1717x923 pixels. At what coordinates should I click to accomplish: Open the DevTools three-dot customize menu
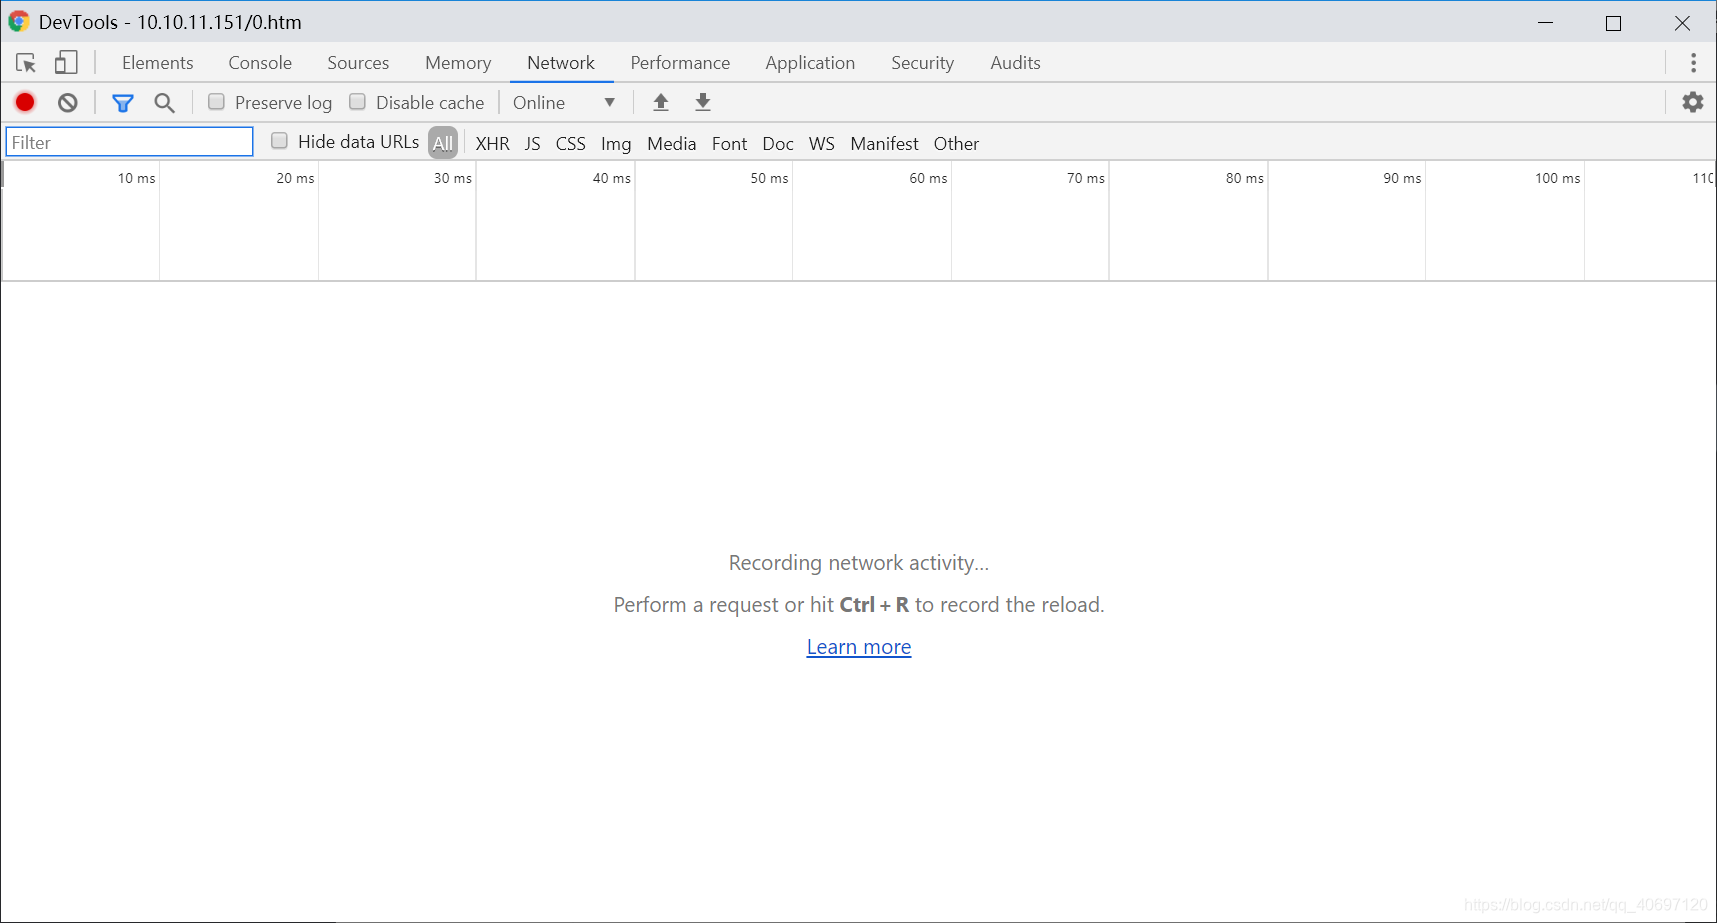[1693, 63]
